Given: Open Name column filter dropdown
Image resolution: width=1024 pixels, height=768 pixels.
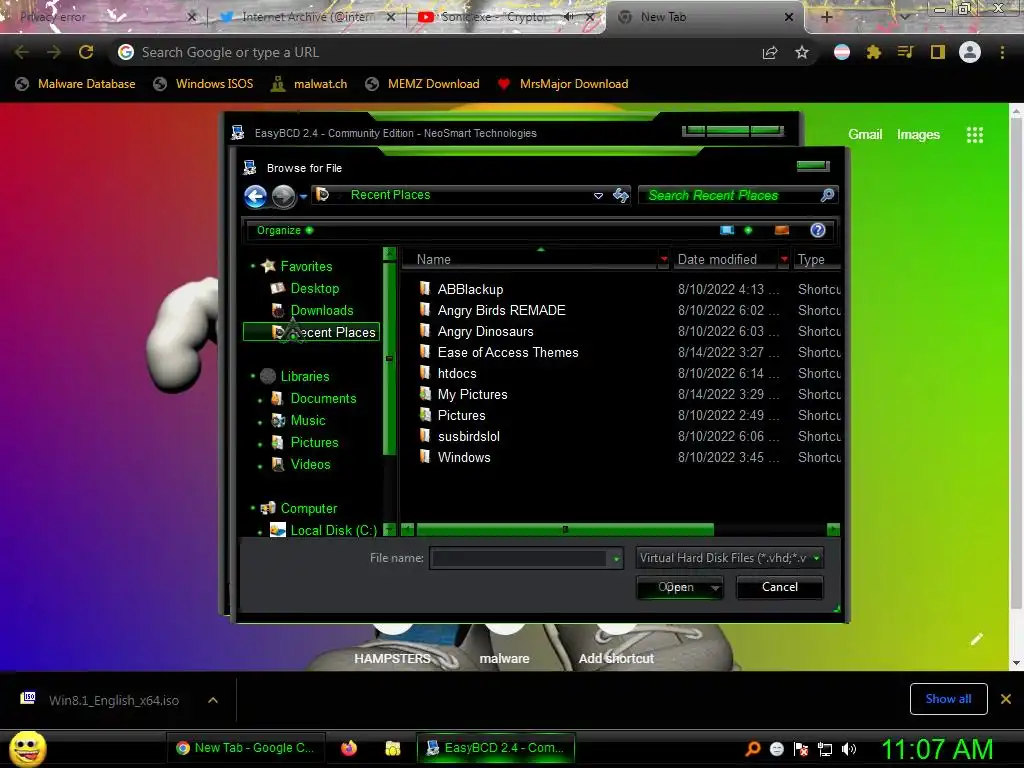Looking at the screenshot, I should pos(664,259).
